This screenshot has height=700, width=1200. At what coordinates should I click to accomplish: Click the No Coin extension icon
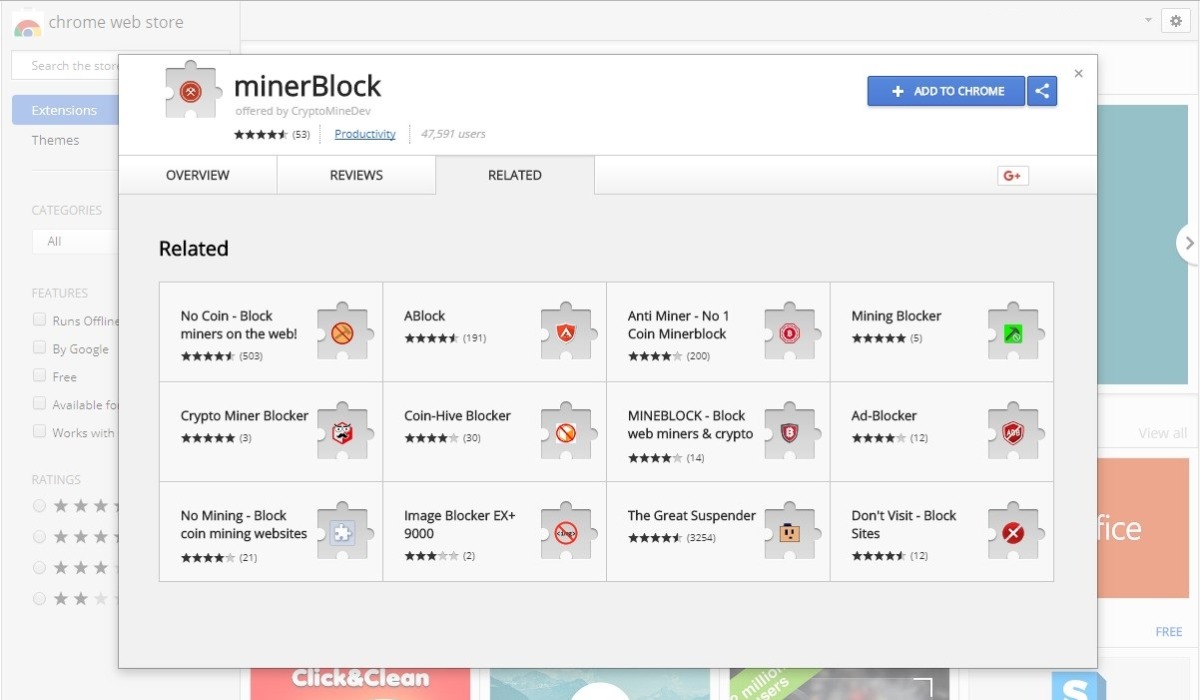pos(343,333)
